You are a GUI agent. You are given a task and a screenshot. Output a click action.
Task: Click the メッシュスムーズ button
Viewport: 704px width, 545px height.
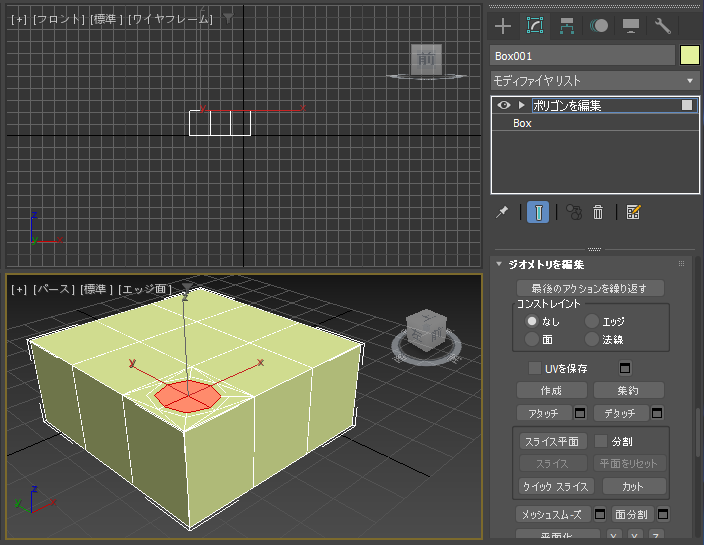(x=553, y=514)
